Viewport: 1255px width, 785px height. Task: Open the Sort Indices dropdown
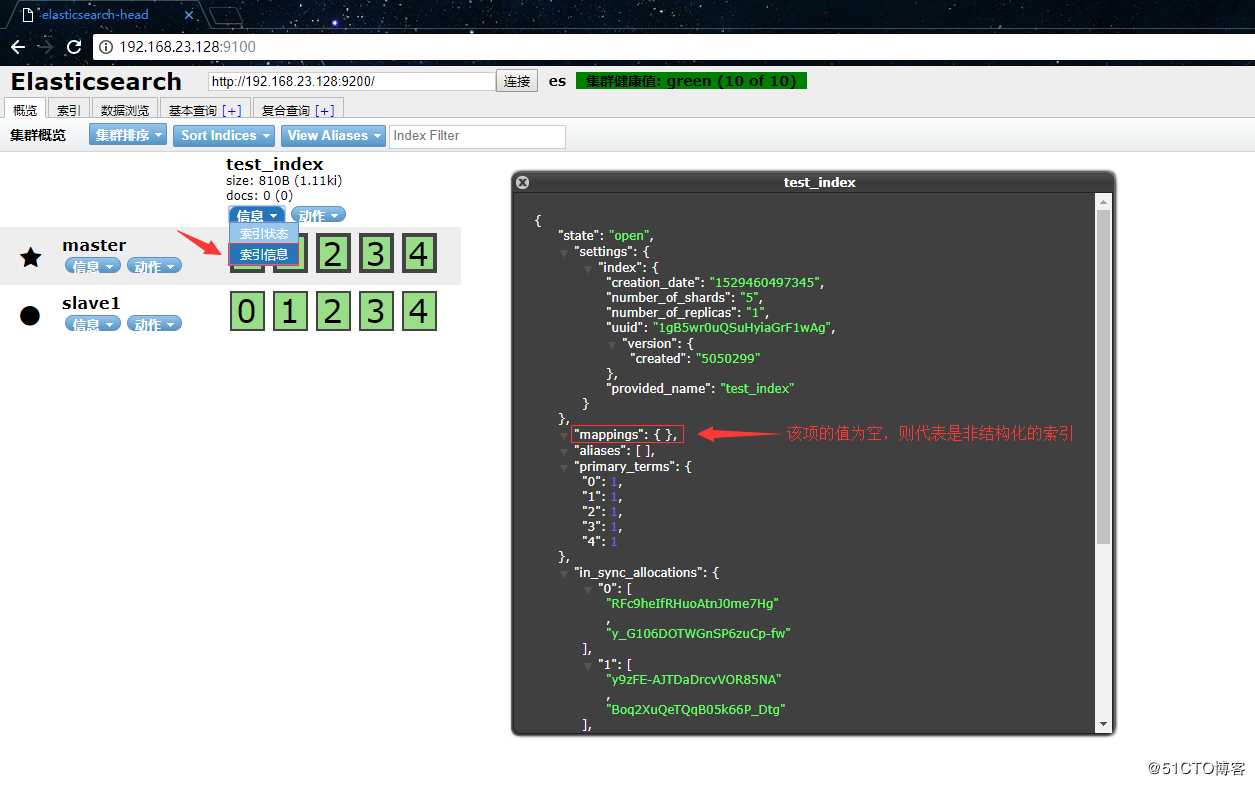pyautogui.click(x=225, y=135)
